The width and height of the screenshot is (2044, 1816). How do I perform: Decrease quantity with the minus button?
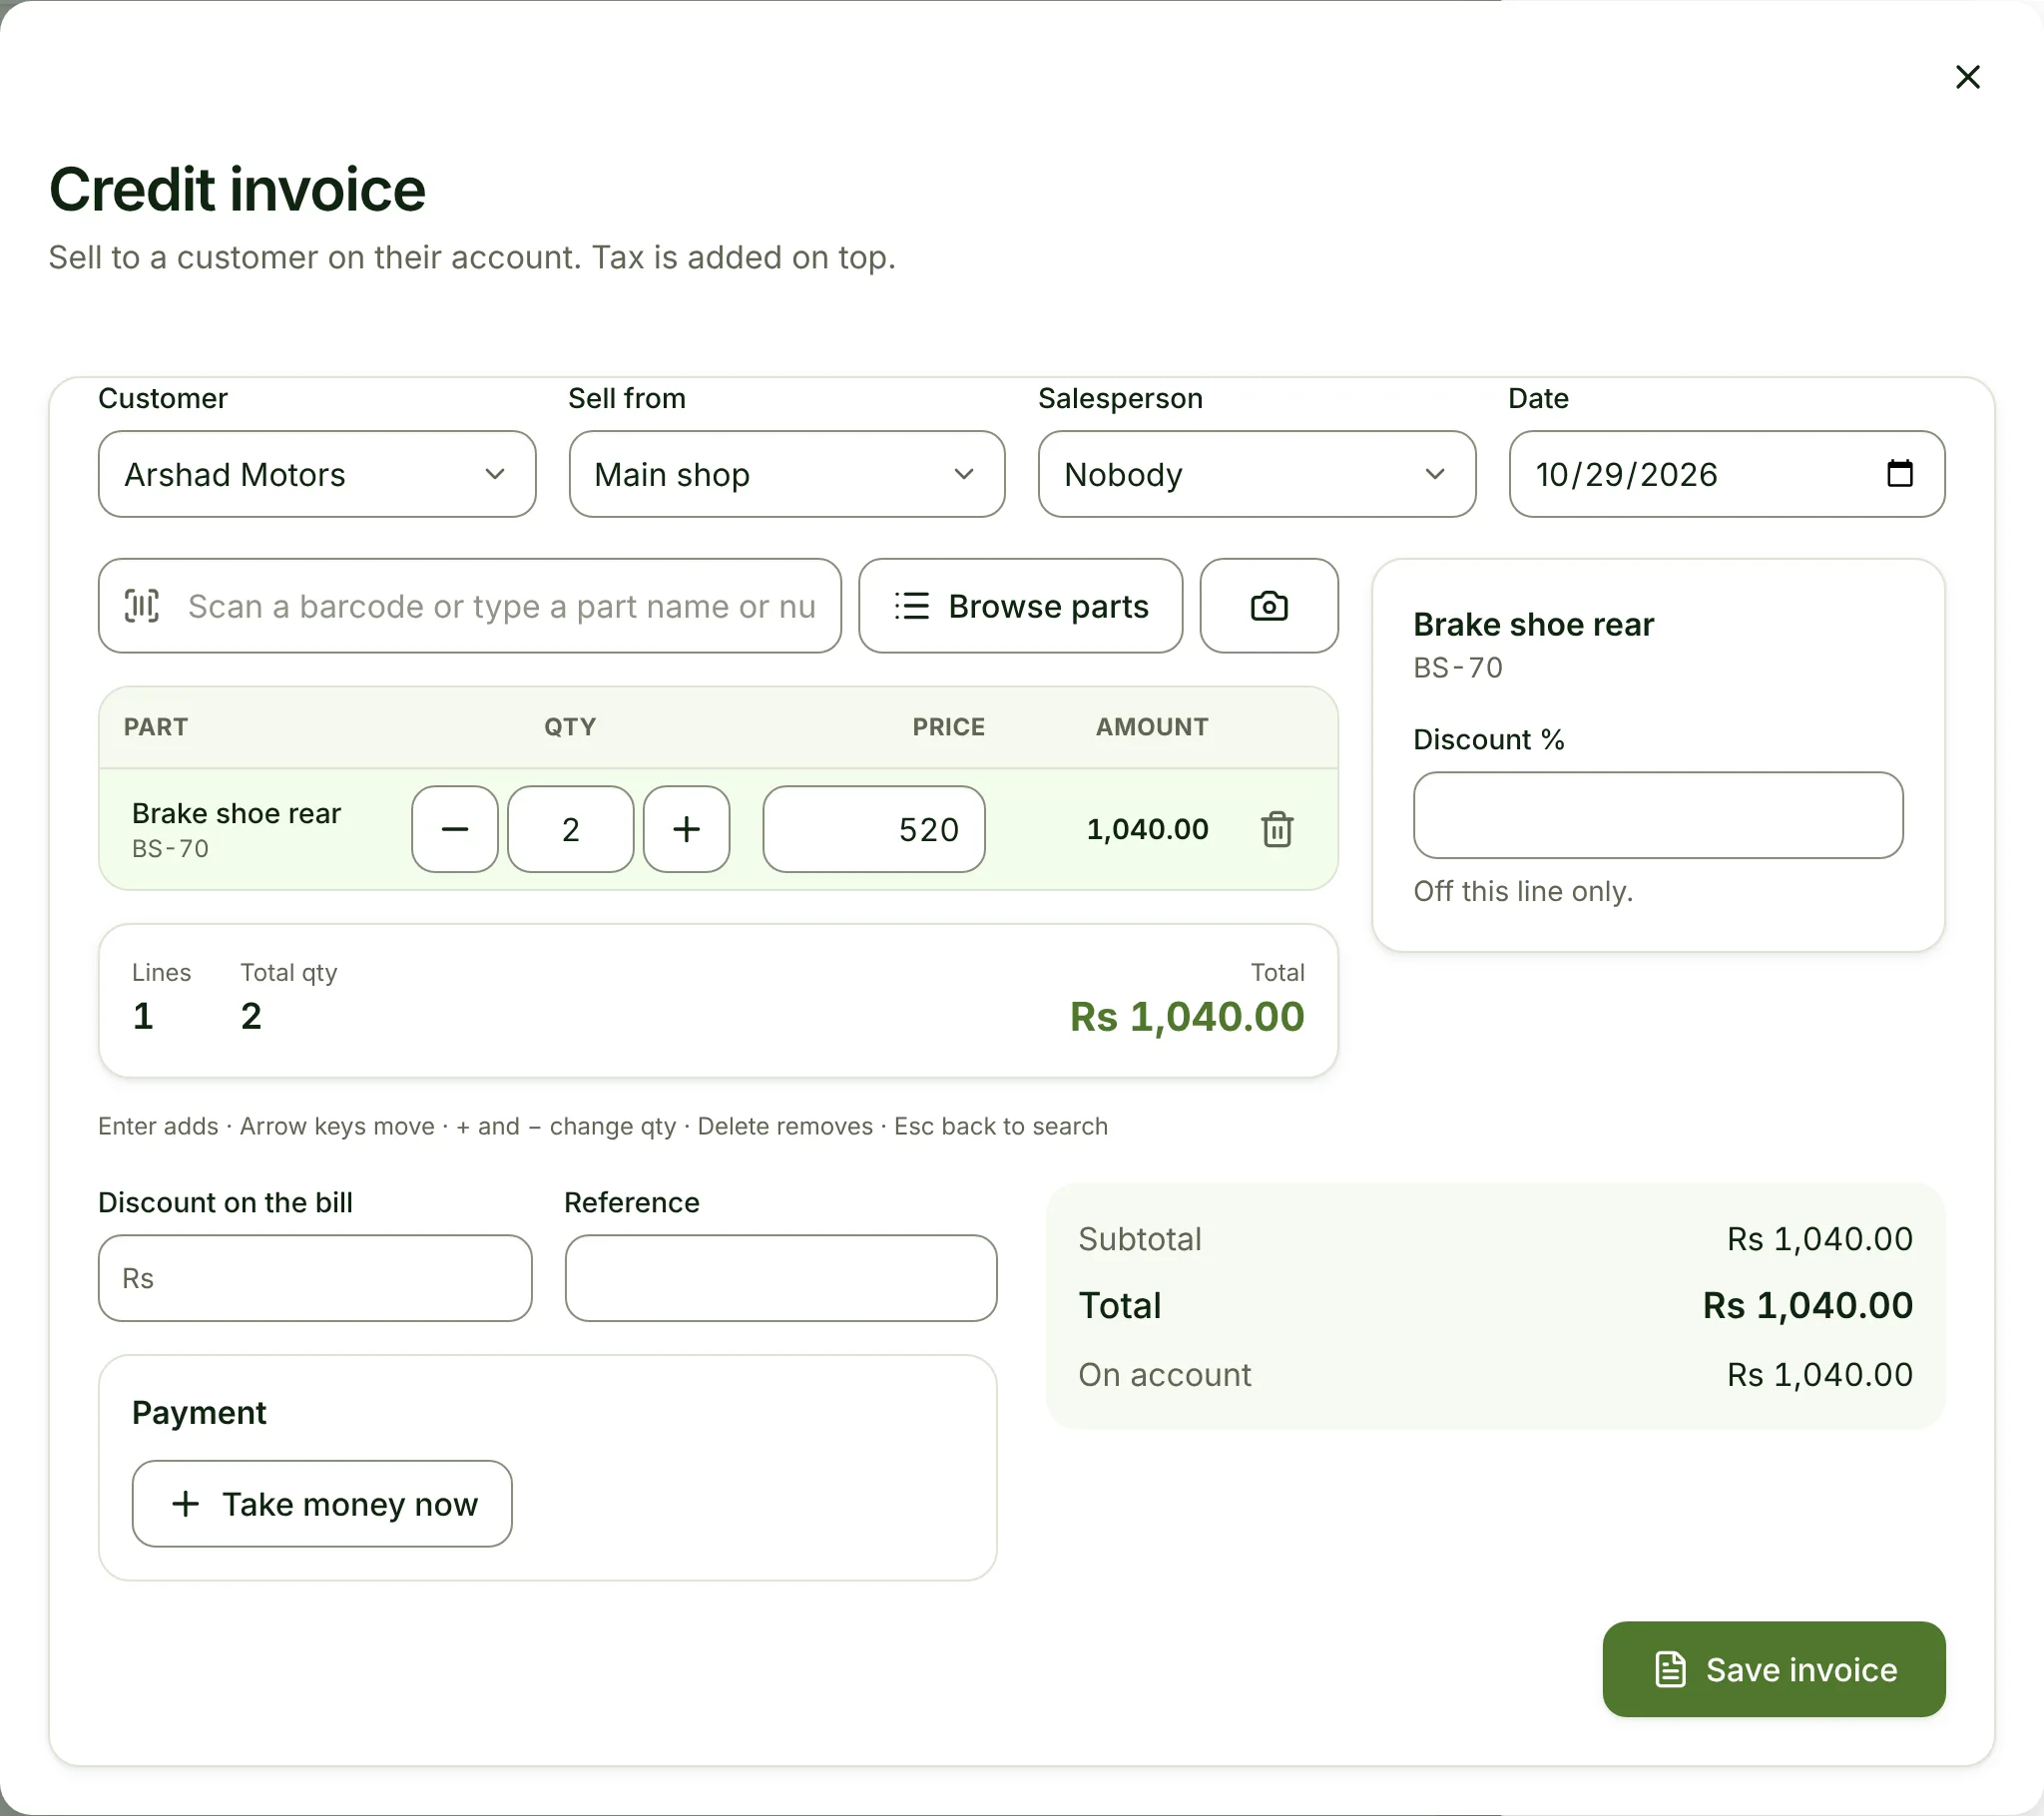(x=455, y=829)
